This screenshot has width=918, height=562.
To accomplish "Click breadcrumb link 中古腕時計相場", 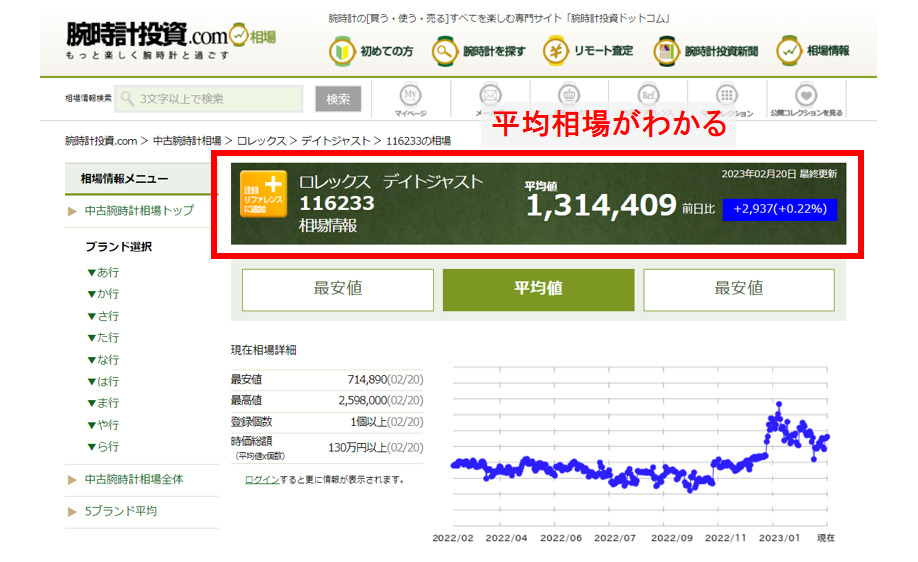I will [x=187, y=141].
